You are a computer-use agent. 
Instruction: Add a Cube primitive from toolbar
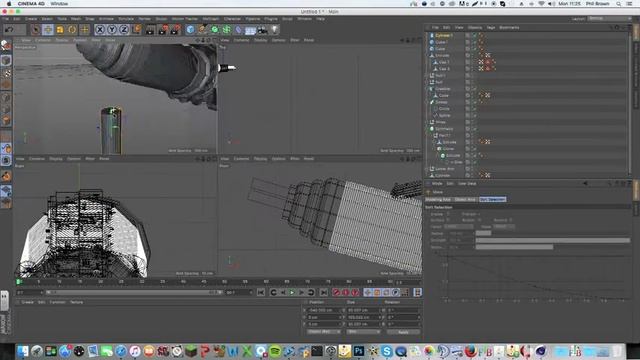190,29
